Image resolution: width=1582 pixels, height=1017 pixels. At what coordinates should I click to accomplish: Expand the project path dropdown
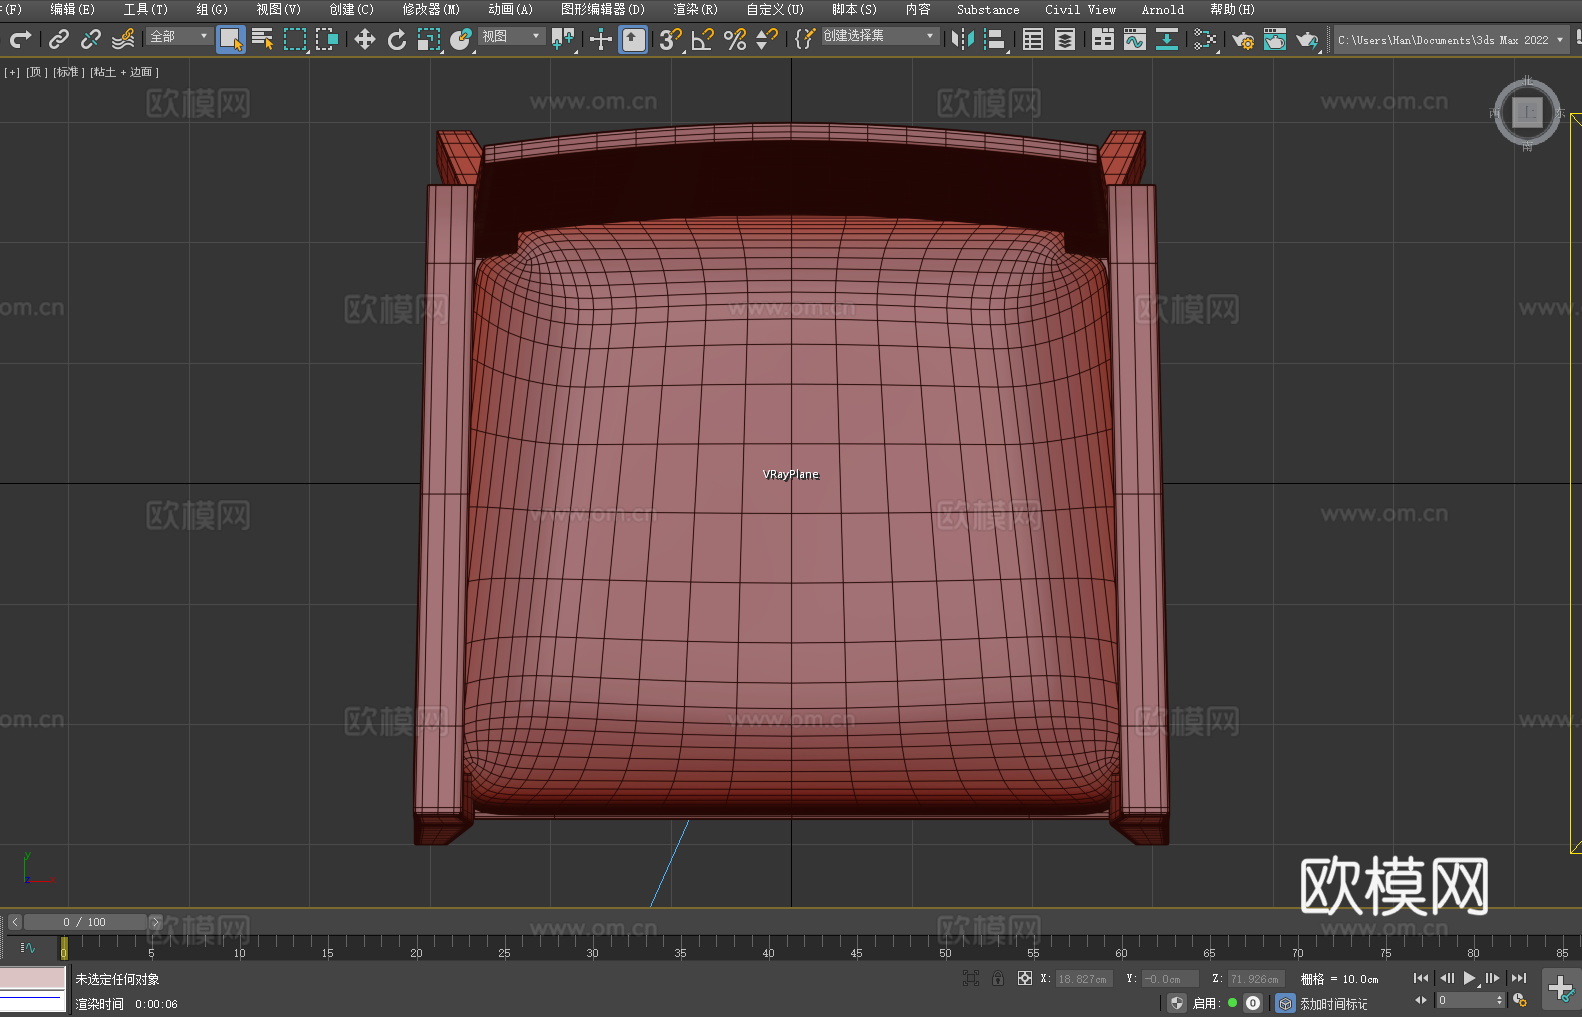(1560, 40)
